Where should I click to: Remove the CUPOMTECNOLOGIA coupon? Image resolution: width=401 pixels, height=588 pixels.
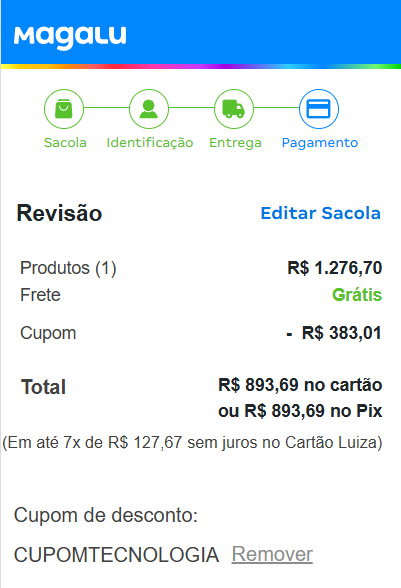click(x=272, y=554)
